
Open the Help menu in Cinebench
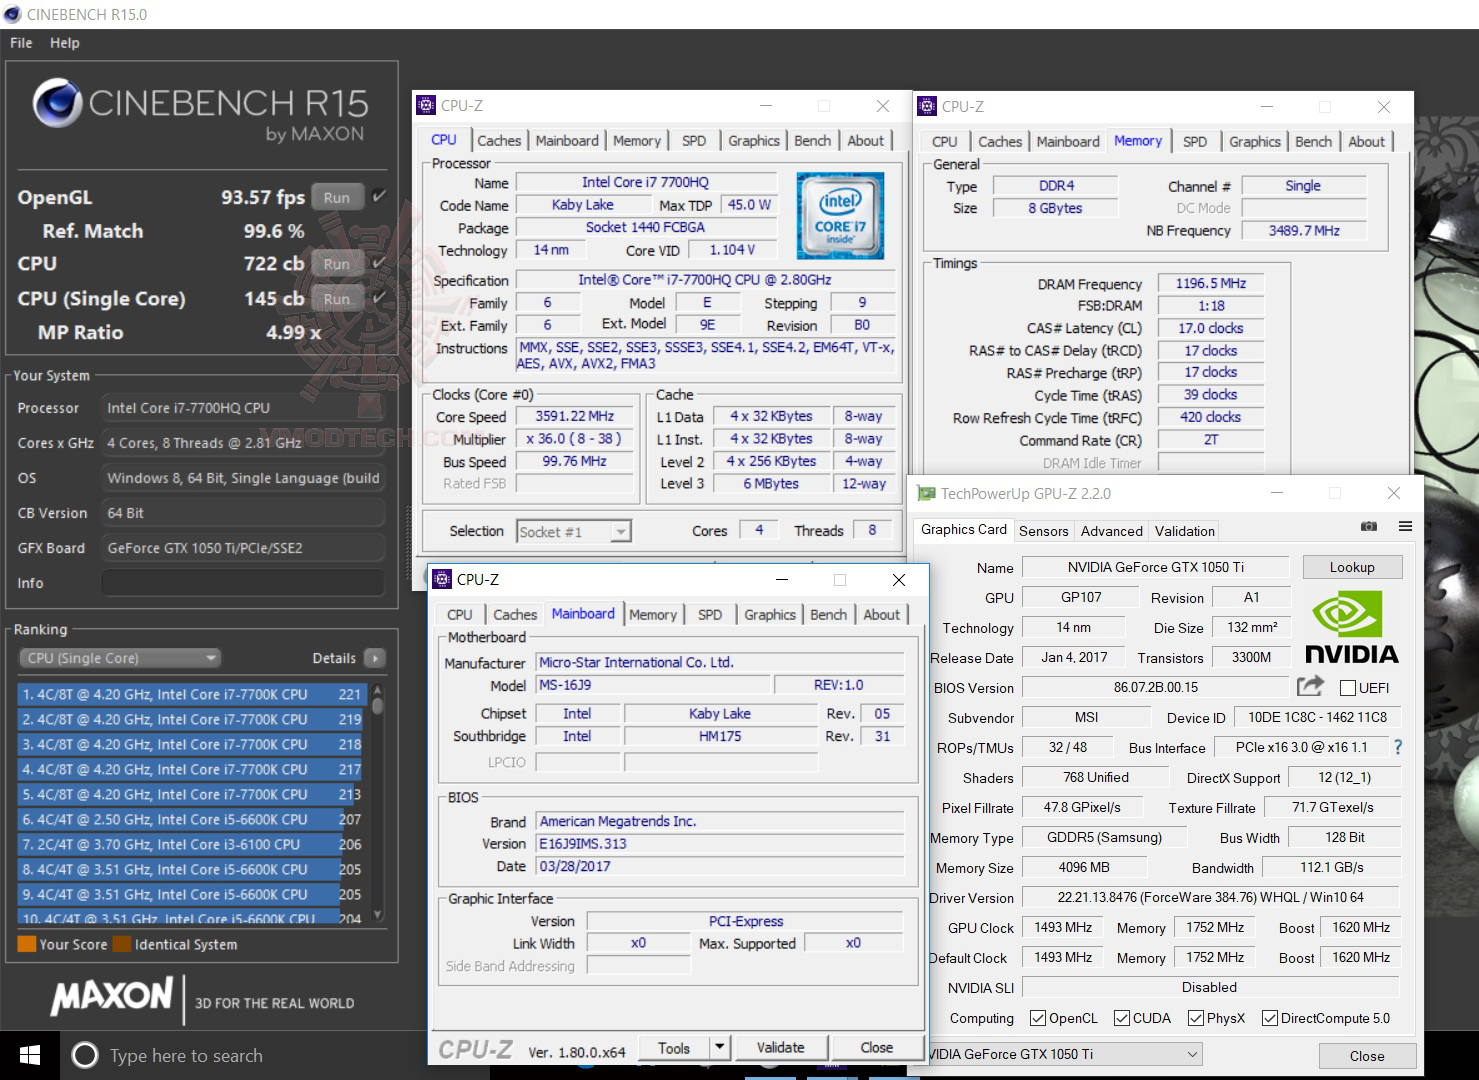pyautogui.click(x=65, y=43)
